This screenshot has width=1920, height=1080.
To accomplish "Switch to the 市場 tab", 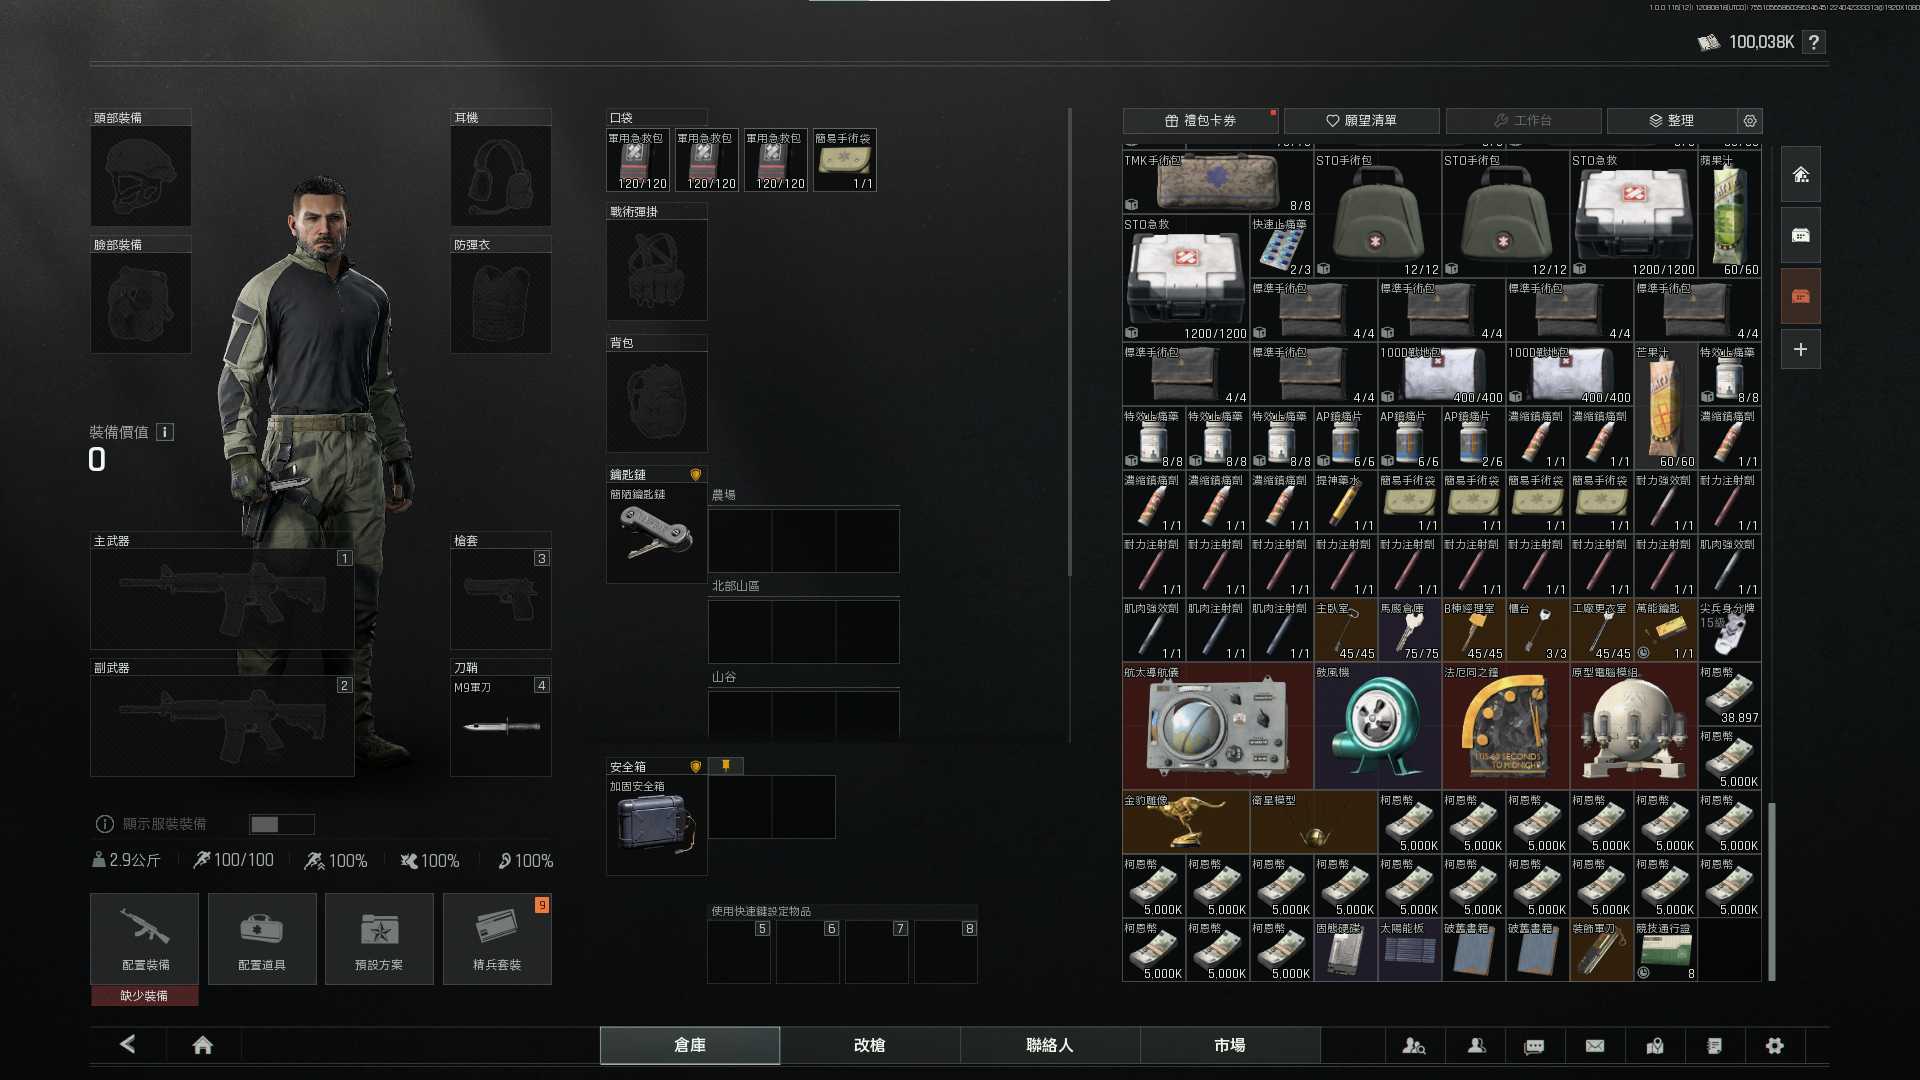I will pos(1229,1045).
